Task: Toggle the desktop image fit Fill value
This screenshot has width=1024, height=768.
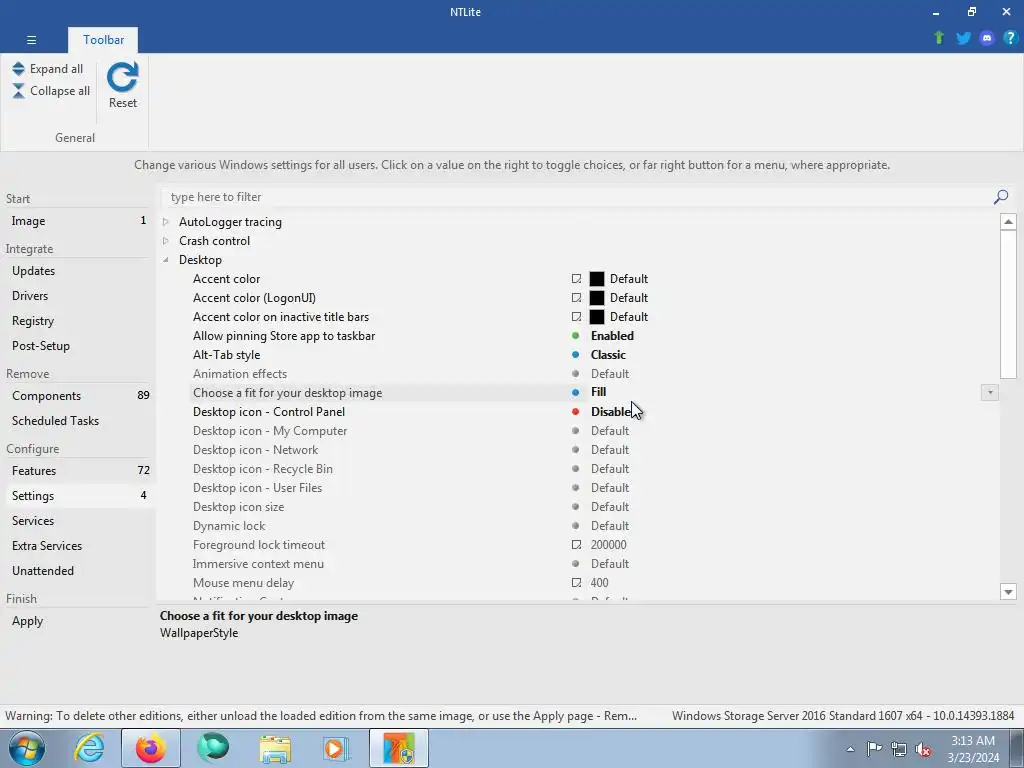Action: tap(598, 392)
